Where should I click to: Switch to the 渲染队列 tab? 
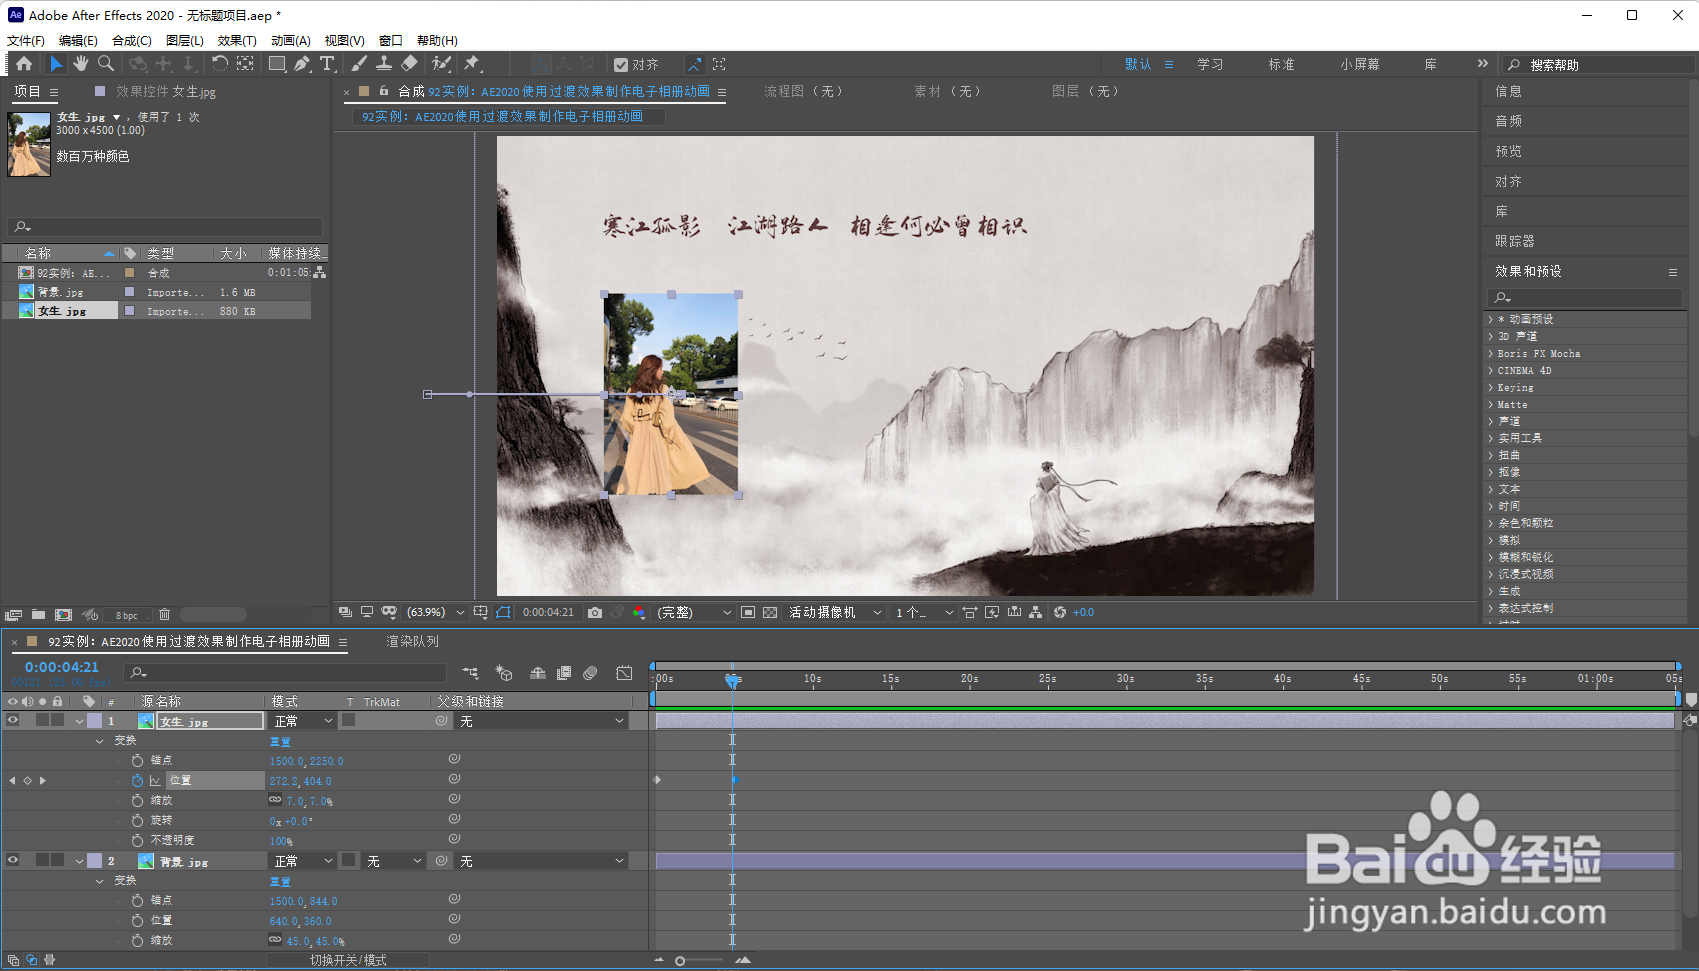[413, 641]
